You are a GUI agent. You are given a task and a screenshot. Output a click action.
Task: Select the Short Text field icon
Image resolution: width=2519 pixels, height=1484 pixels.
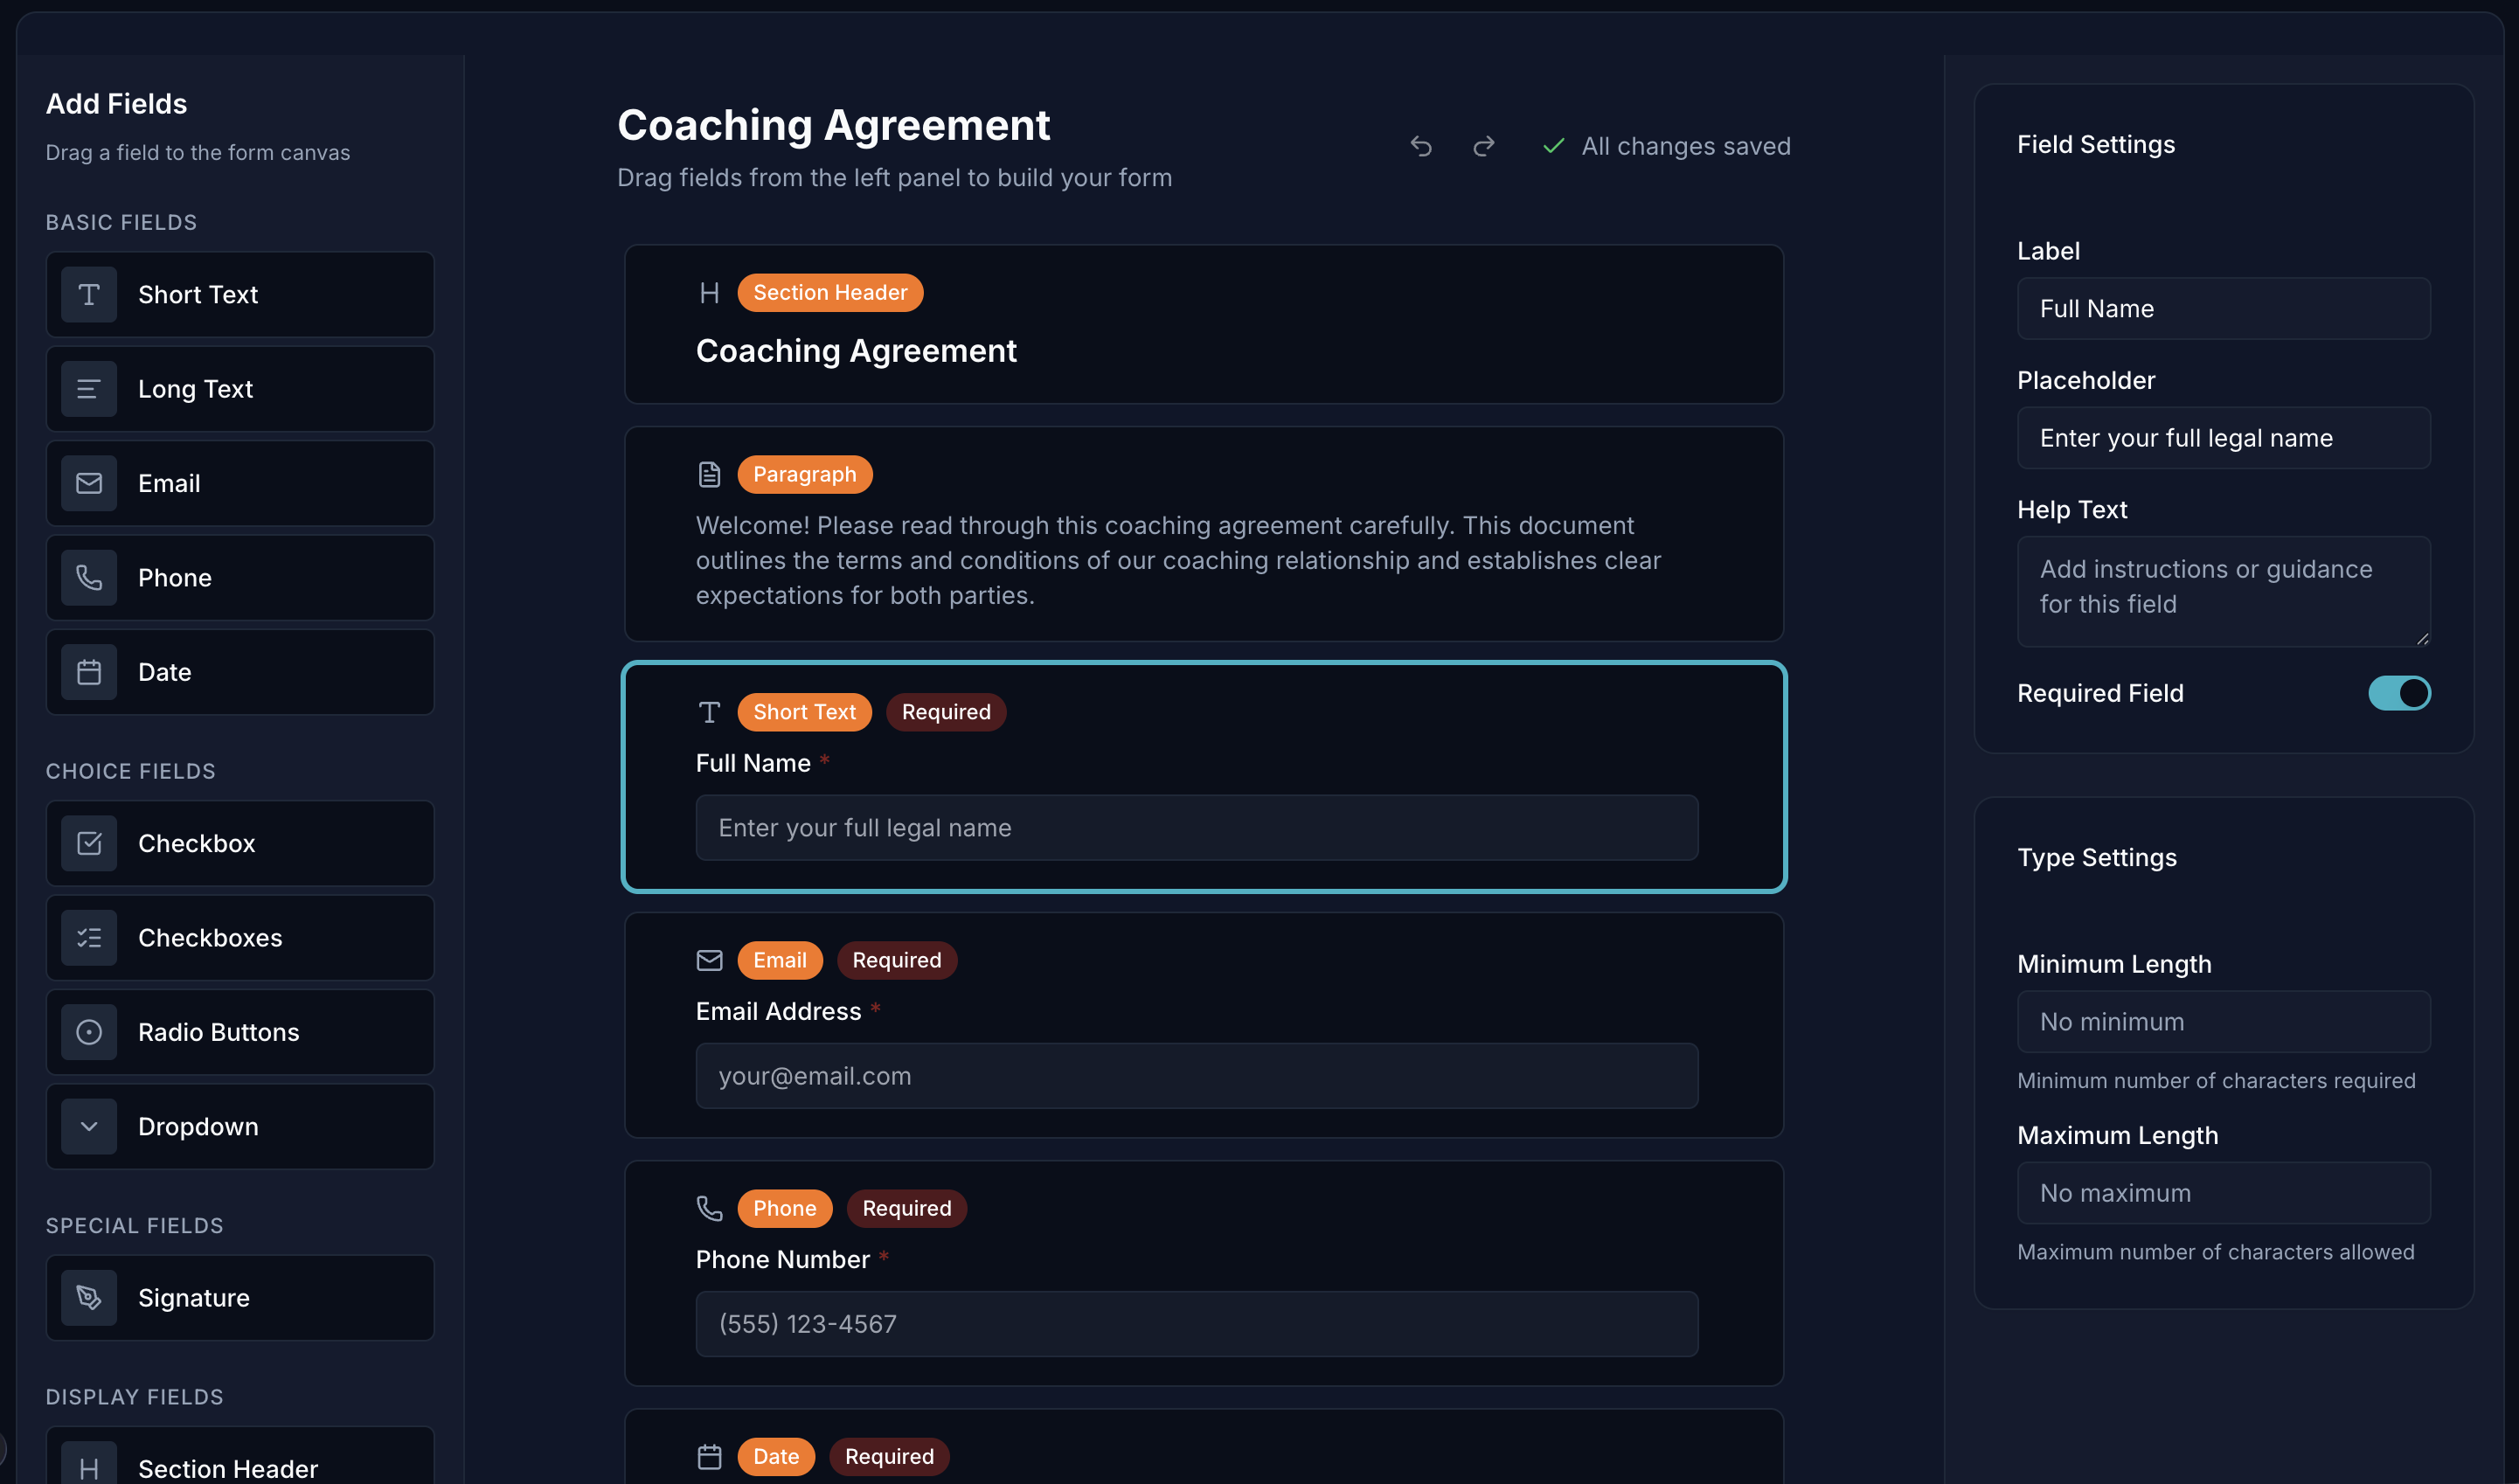[x=88, y=295]
